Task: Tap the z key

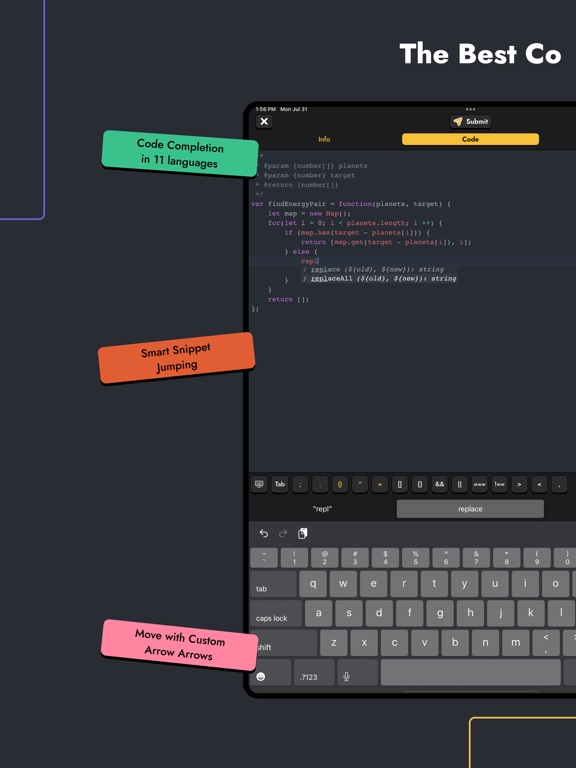Action: click(334, 643)
